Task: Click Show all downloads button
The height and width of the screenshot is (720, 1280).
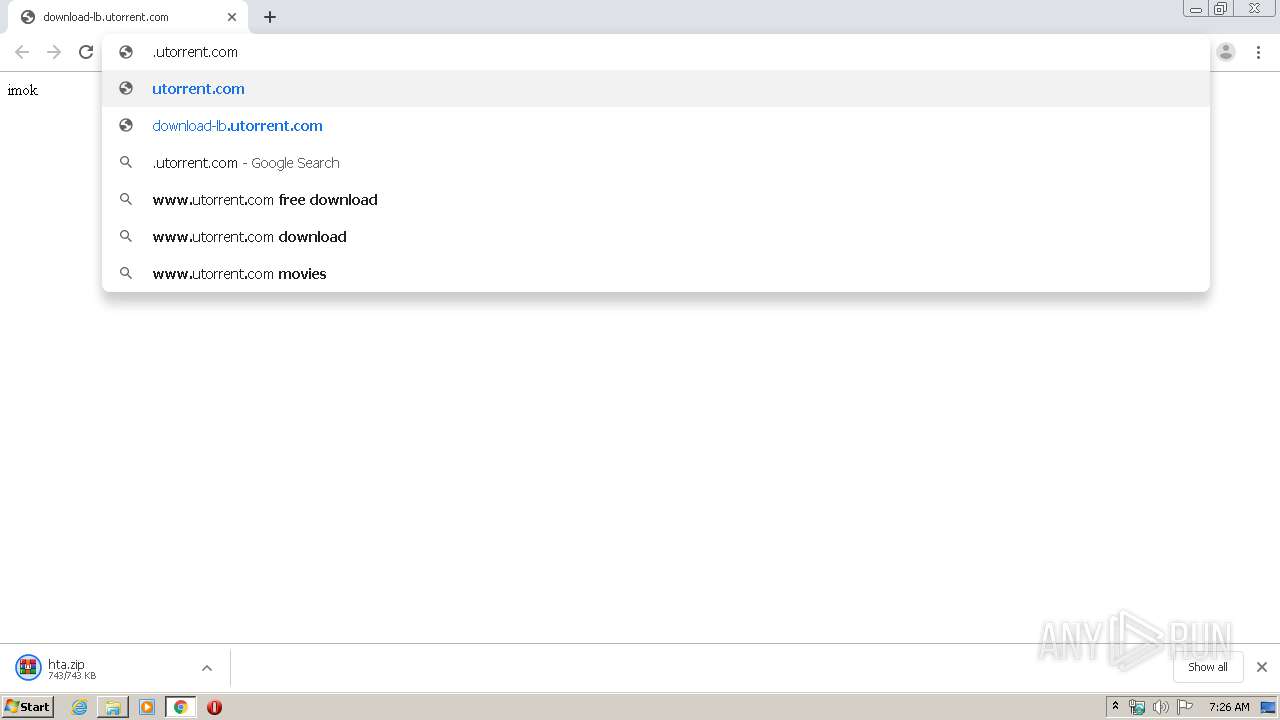Action: click(x=1207, y=667)
